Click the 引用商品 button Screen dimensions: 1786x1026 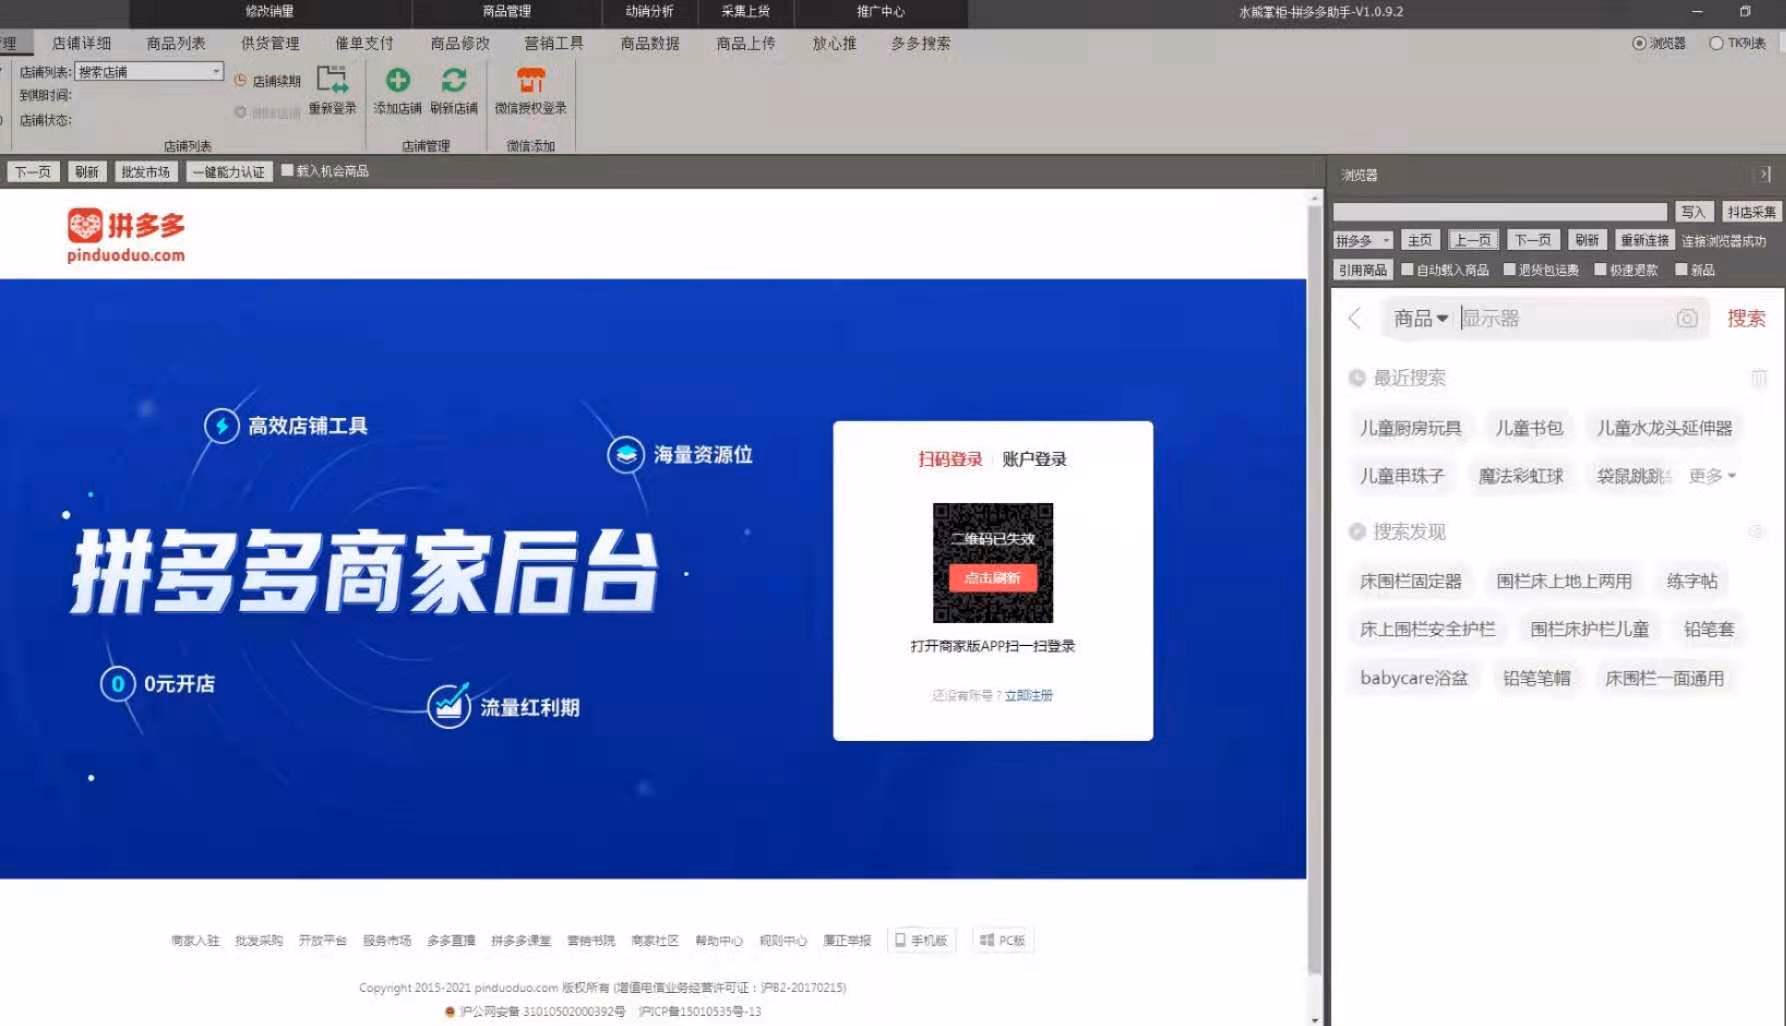1363,270
